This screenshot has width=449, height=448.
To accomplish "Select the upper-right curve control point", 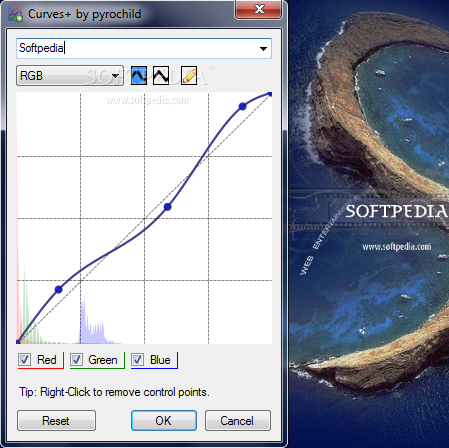I will click(243, 107).
